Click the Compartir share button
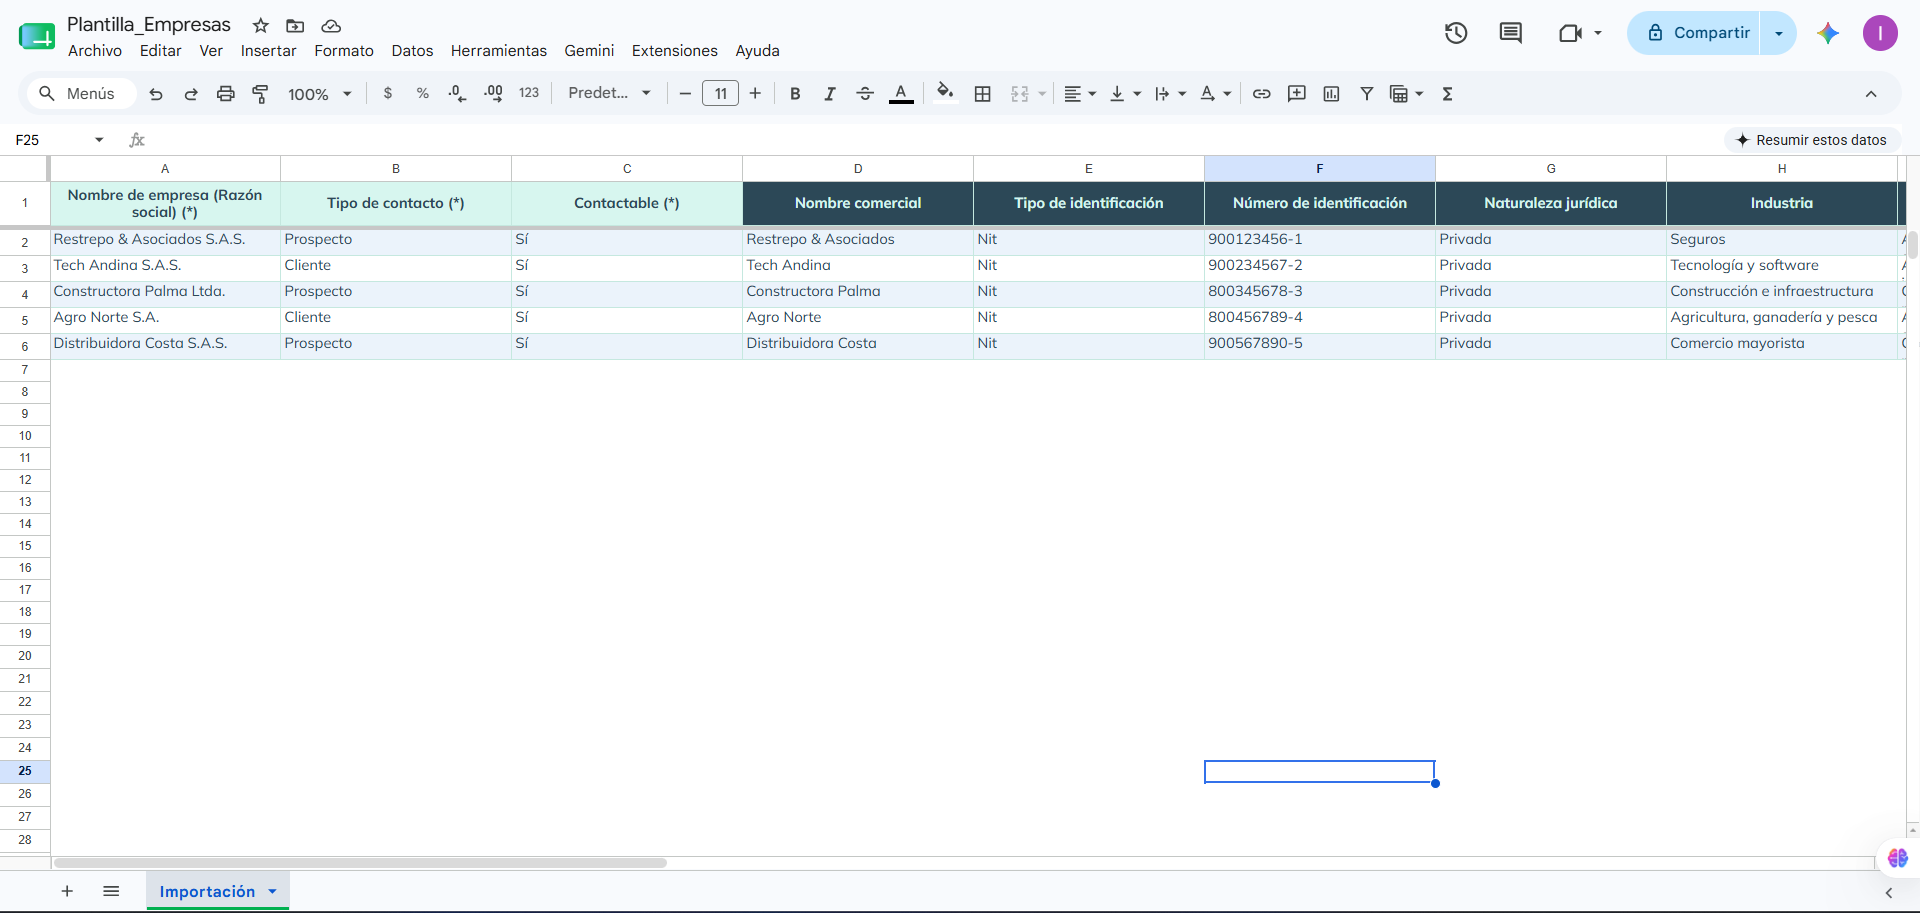The height and width of the screenshot is (913, 1920). (1695, 33)
